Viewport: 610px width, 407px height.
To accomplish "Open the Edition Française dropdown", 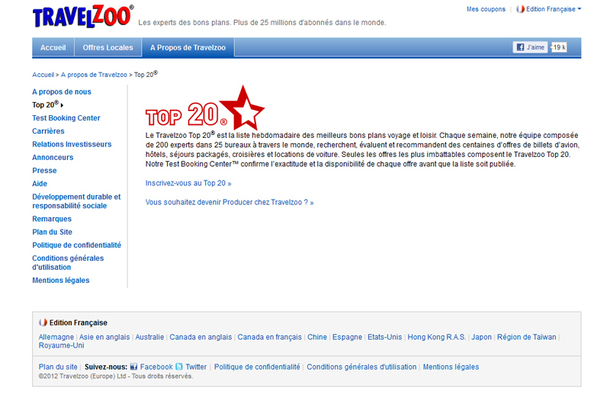I will pos(550,9).
